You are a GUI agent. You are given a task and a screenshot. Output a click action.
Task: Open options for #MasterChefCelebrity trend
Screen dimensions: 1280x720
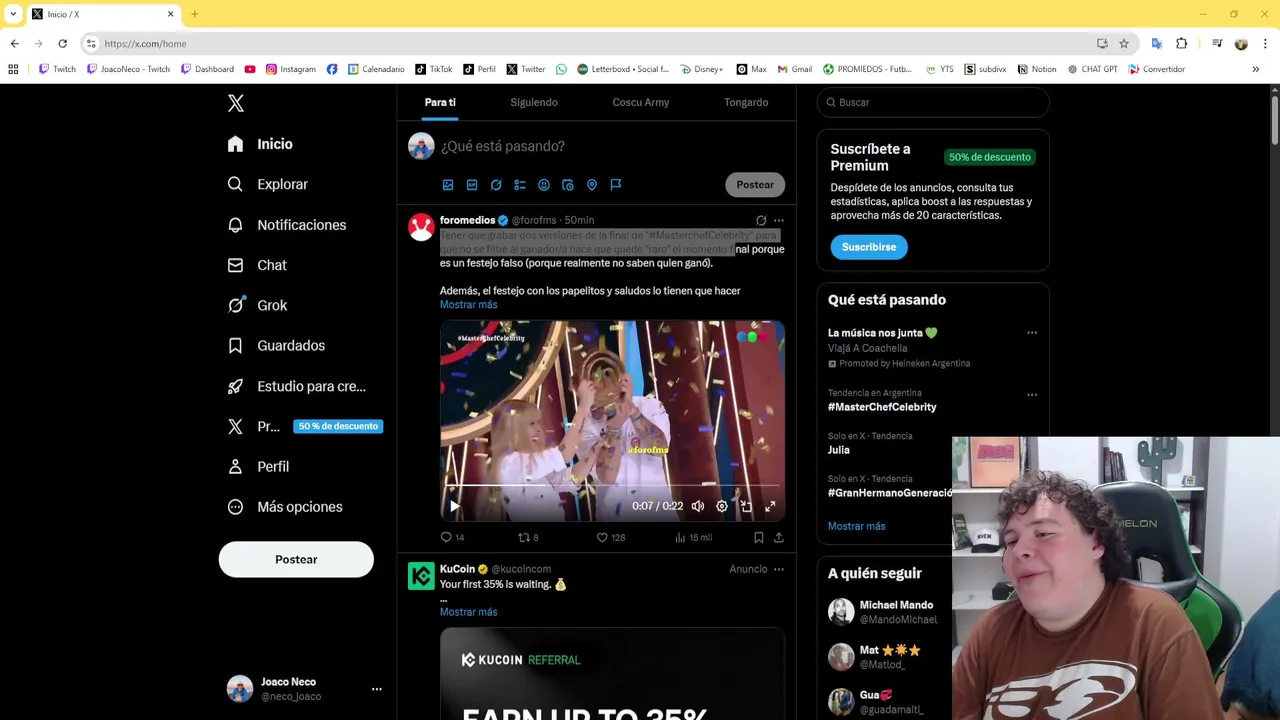point(1032,395)
